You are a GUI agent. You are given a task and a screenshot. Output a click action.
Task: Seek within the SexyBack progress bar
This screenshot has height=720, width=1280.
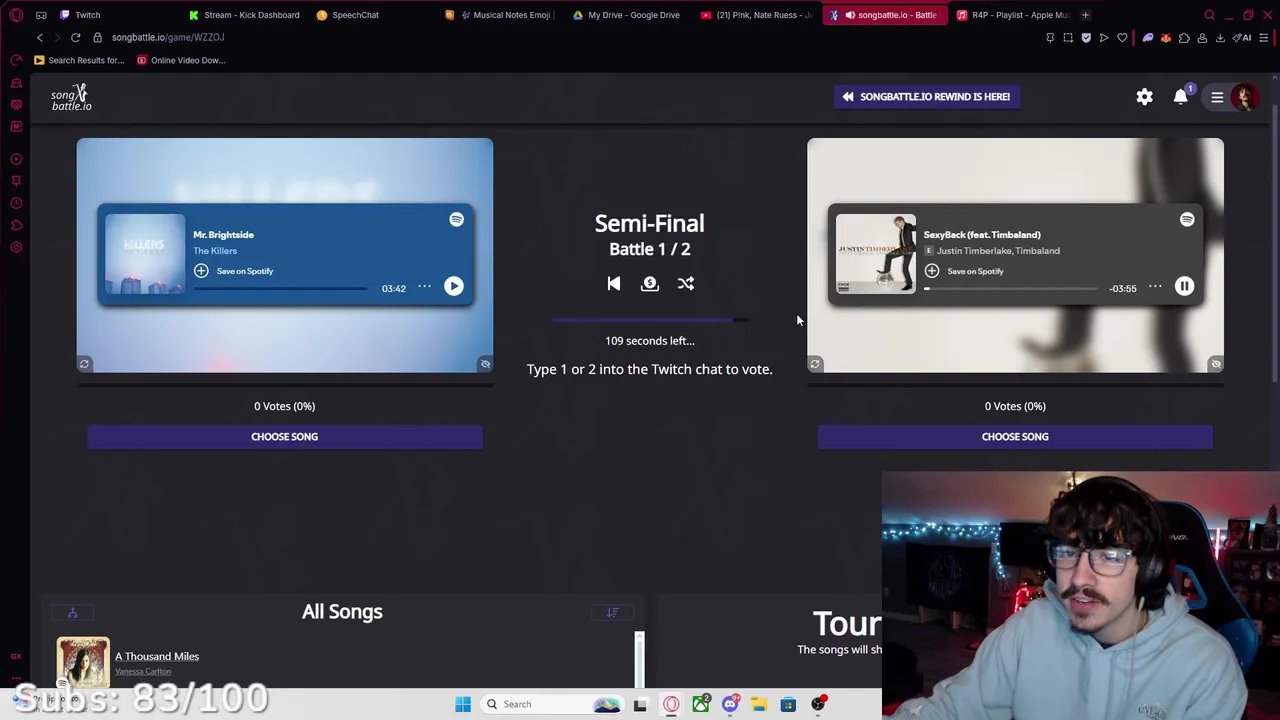(x=1011, y=288)
